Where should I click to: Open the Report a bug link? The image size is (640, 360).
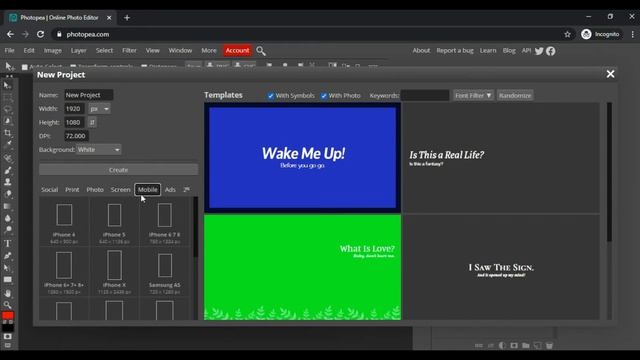tap(455, 51)
